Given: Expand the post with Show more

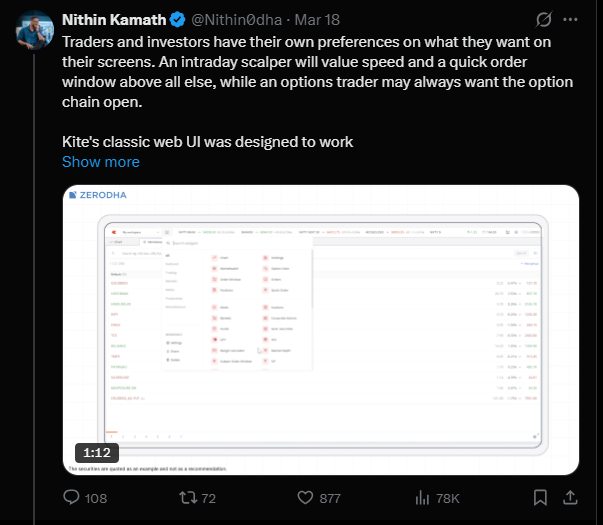Looking at the screenshot, I should (101, 162).
